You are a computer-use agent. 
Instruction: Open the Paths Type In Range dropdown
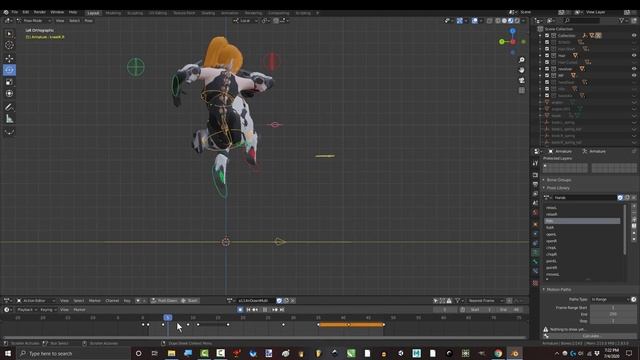click(610, 300)
